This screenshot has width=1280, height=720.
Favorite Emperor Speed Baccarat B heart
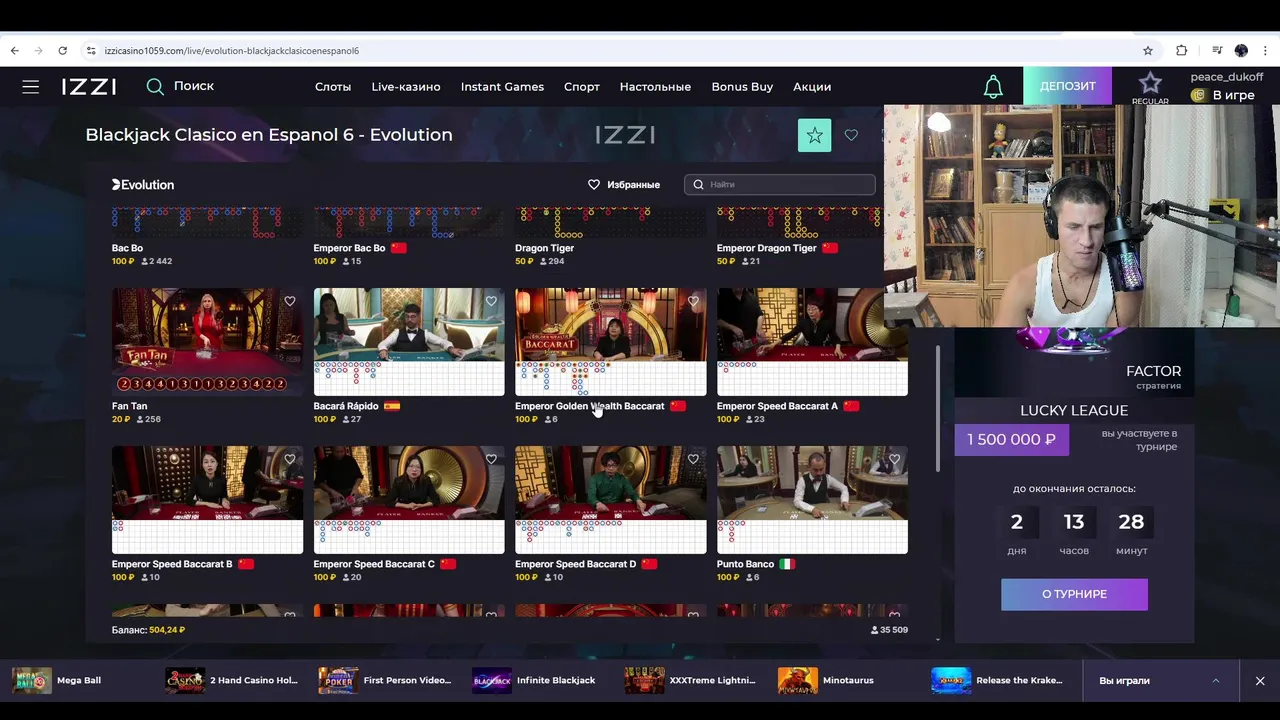(290, 459)
